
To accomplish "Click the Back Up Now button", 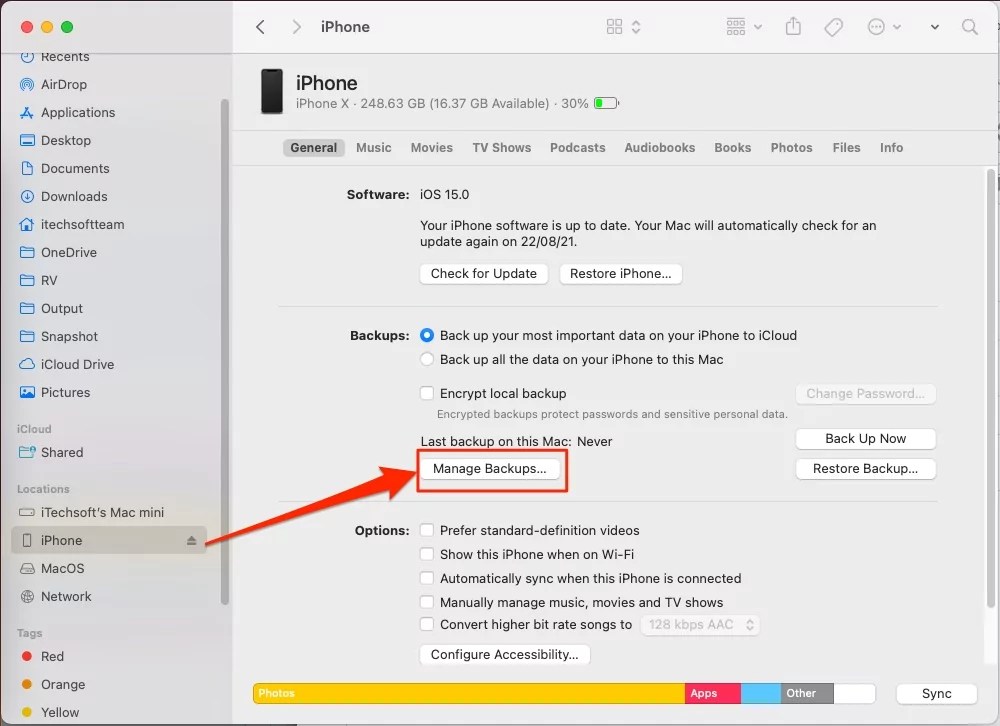I will pos(865,438).
